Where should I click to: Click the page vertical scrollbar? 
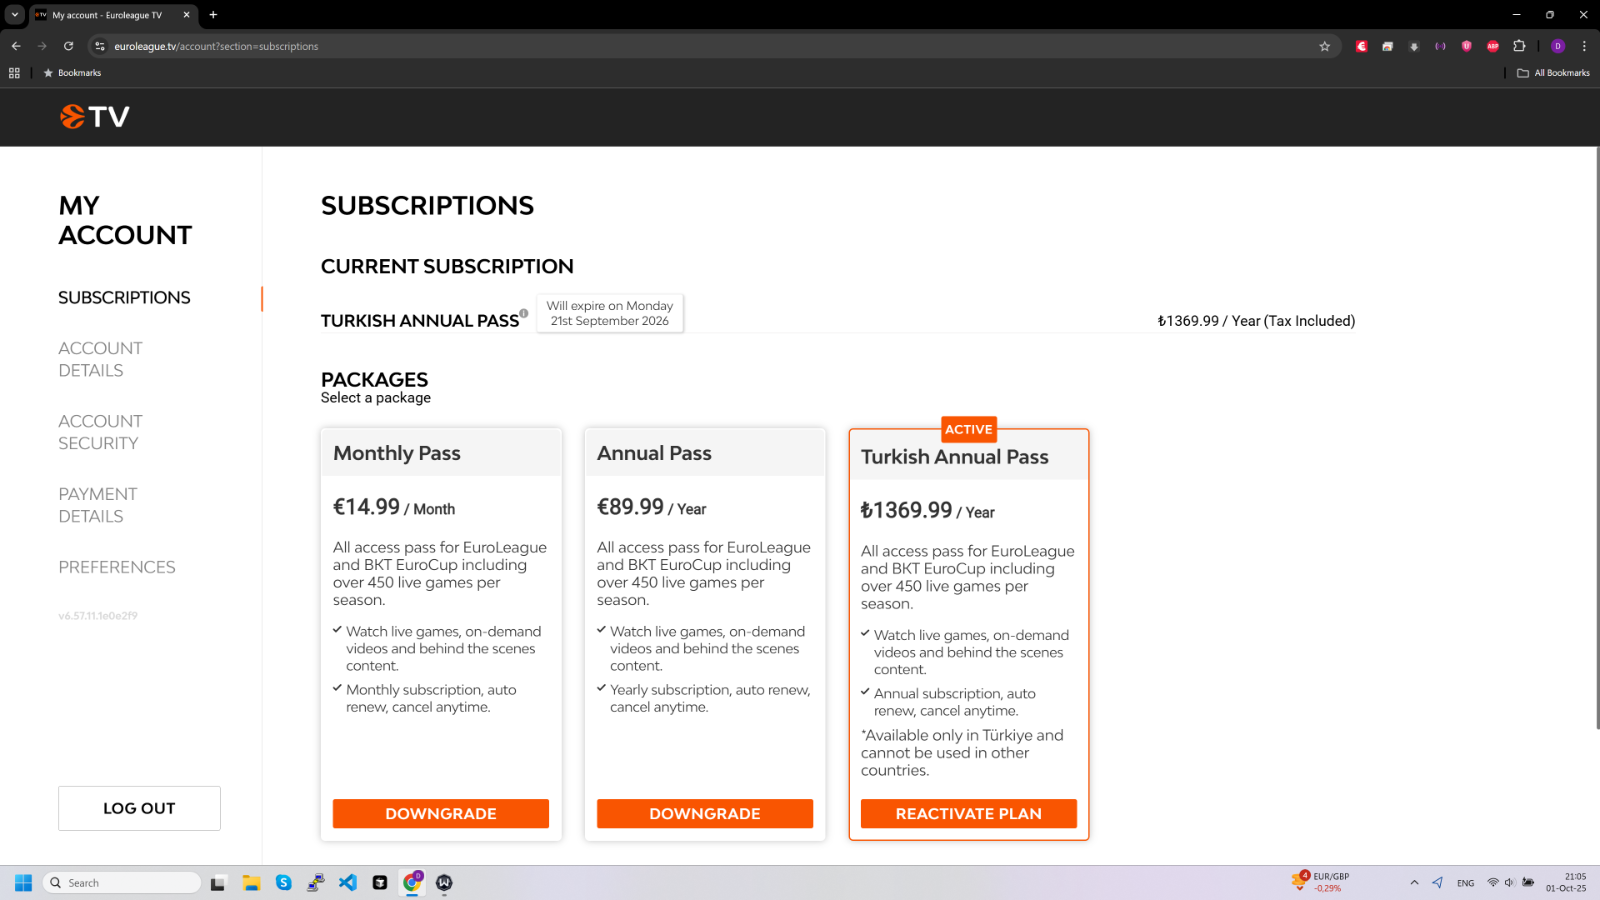click(x=1596, y=438)
